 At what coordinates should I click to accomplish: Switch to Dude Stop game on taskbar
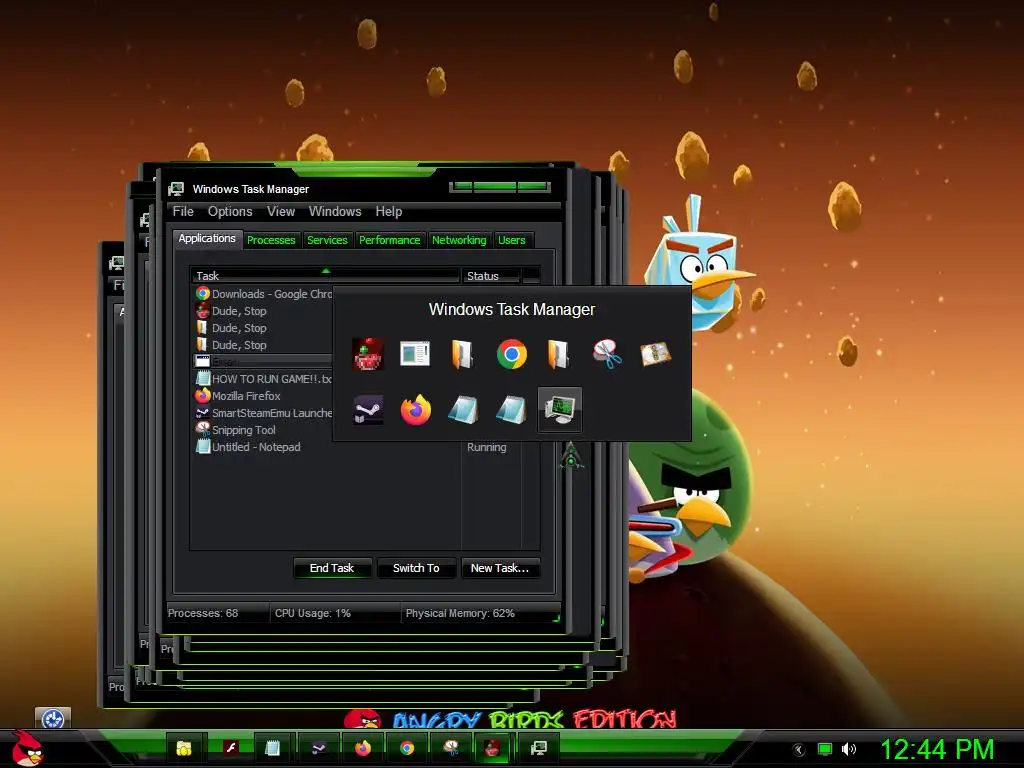(x=494, y=748)
